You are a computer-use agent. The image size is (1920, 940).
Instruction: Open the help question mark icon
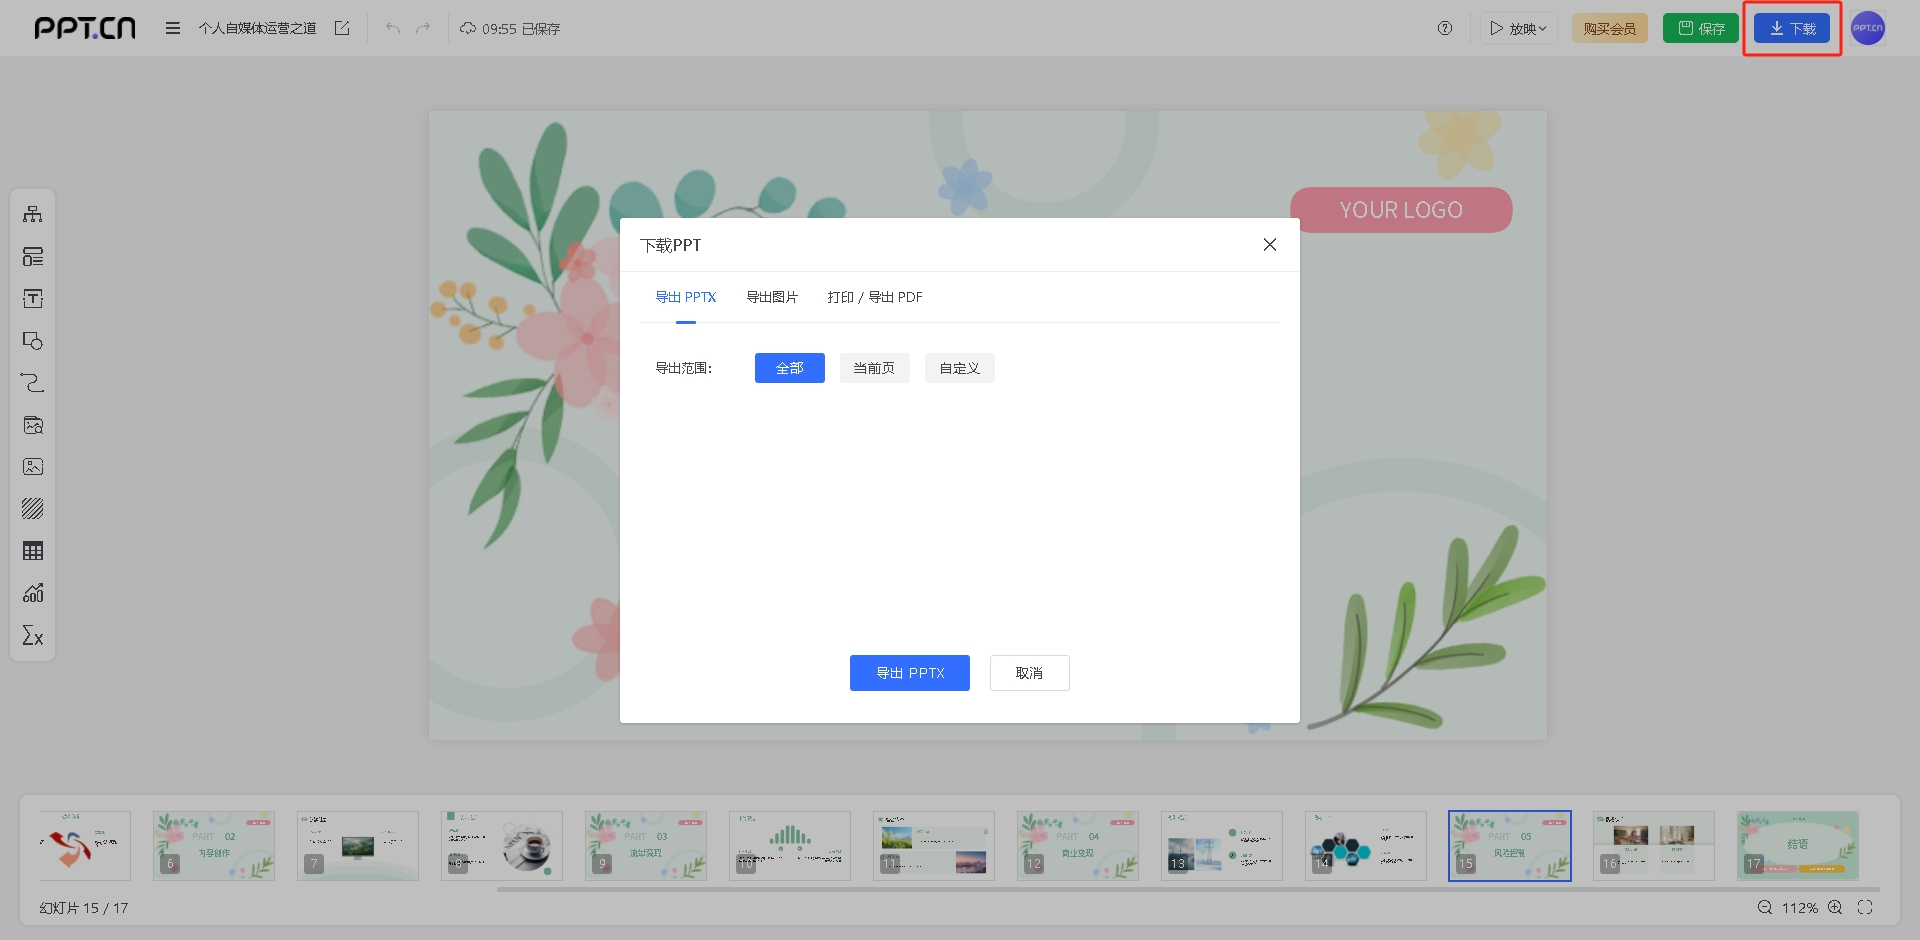coord(1445,28)
